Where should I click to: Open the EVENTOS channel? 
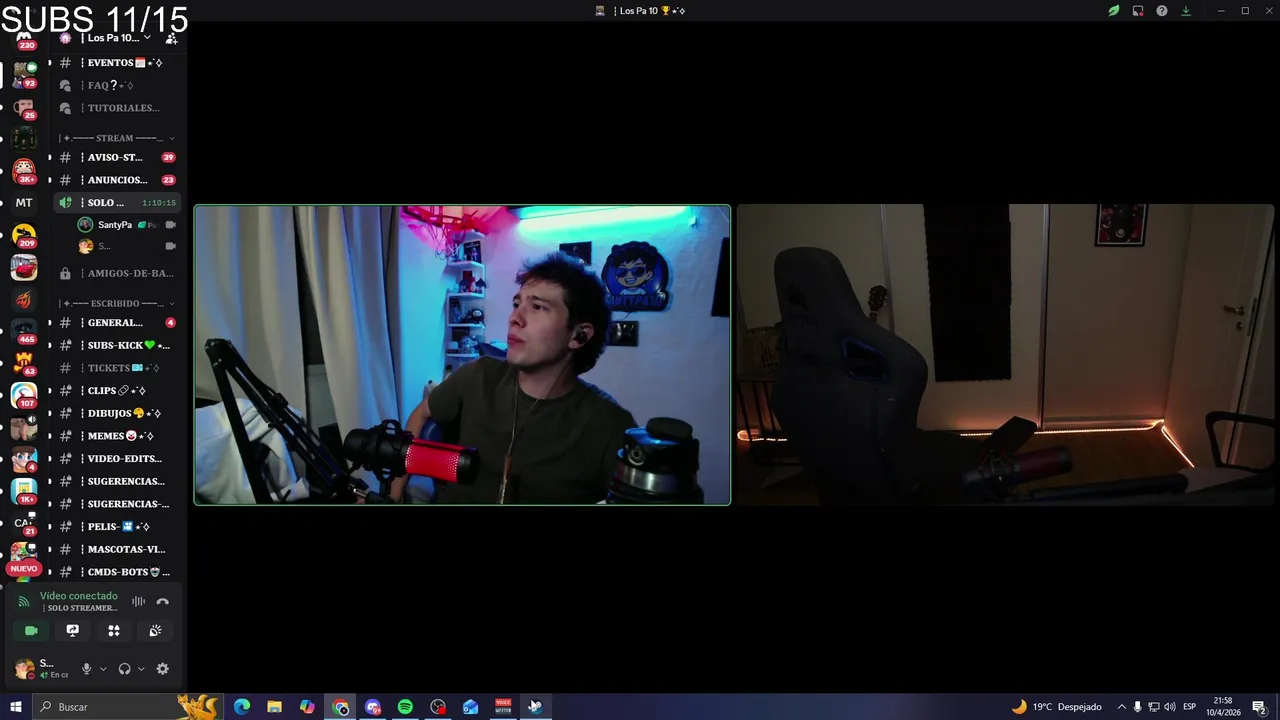coord(117,62)
